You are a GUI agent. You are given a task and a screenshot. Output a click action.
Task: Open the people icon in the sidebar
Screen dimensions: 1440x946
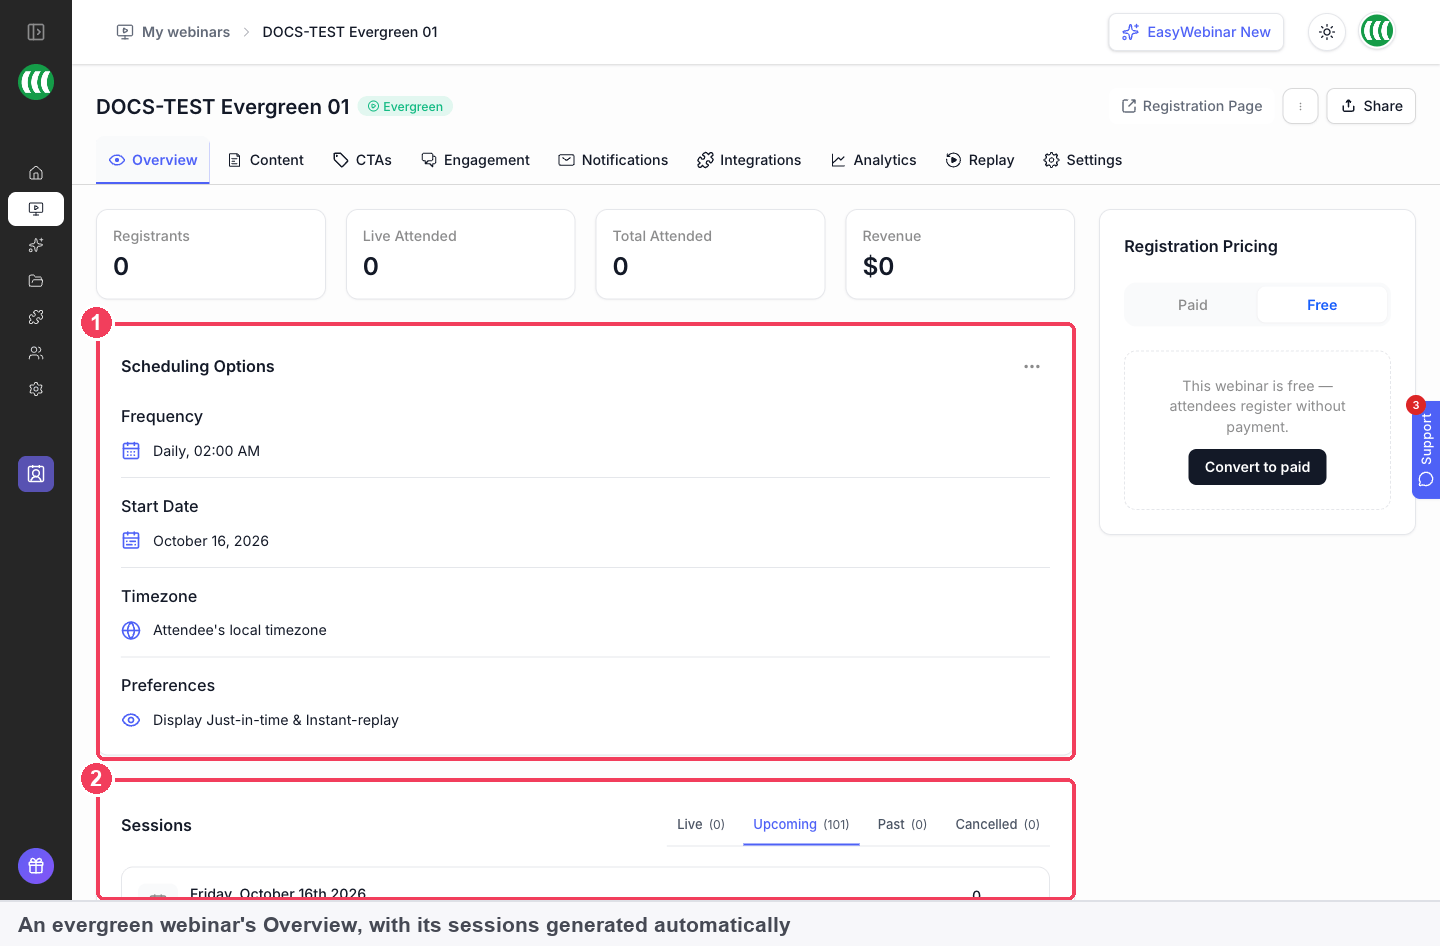[36, 353]
